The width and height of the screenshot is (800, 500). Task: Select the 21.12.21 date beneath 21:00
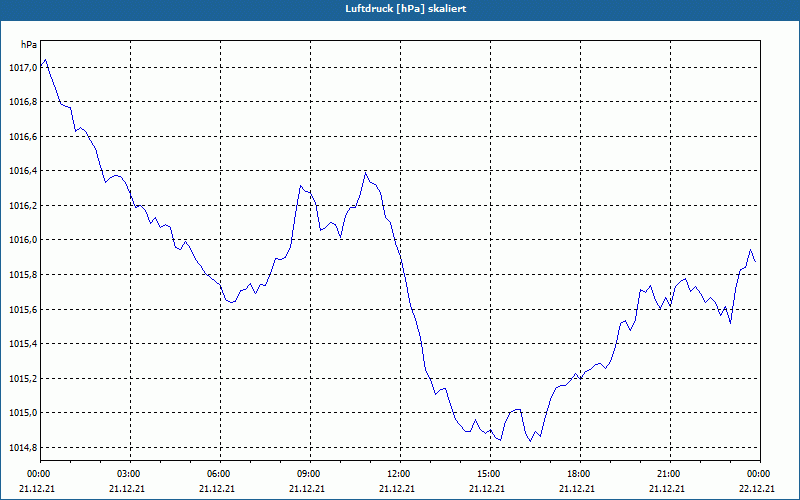pos(667,488)
